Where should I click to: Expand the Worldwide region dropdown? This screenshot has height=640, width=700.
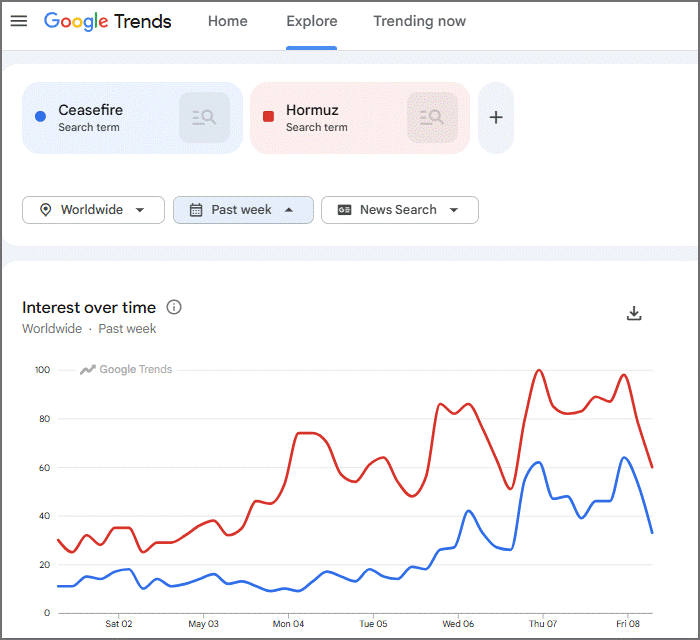tap(93, 210)
